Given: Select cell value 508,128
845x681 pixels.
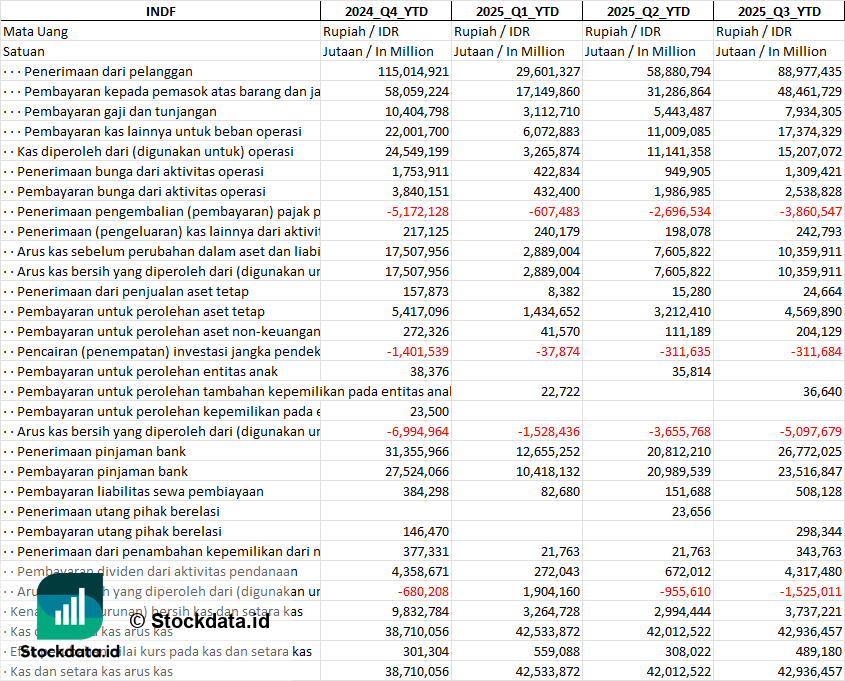Looking at the screenshot, I should pos(819,491).
